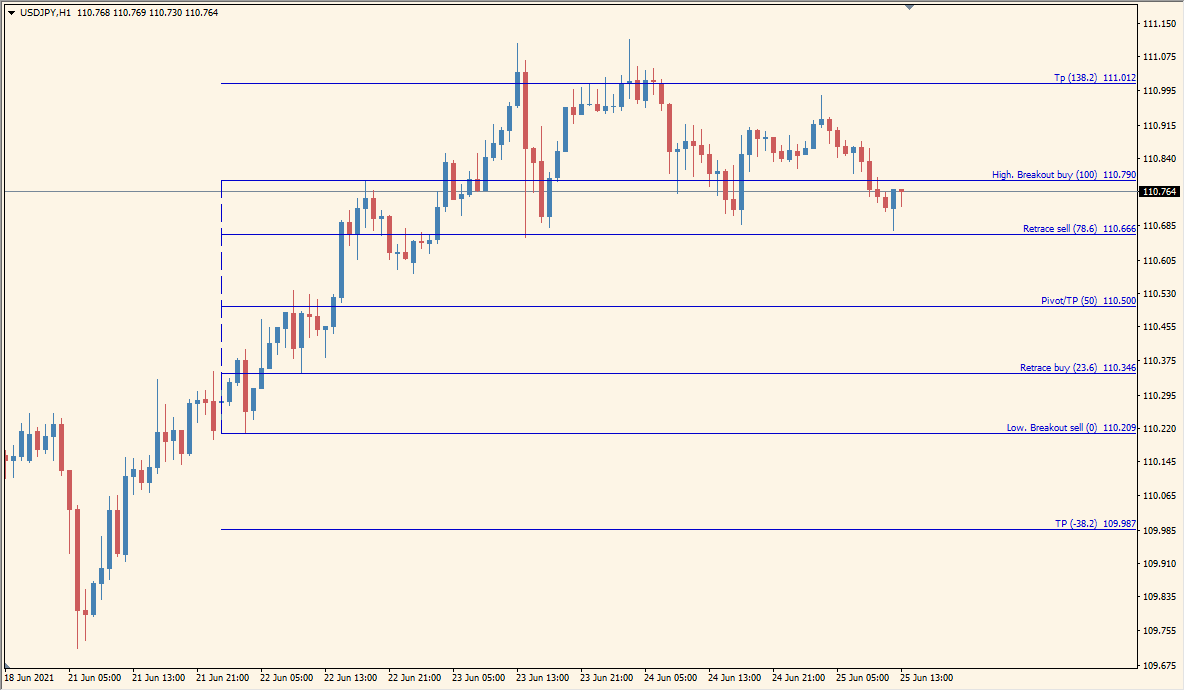Select the Low. Breakout sell (0) 110.209 label
The width and height of the screenshot is (1185, 691).
(x=1071, y=428)
